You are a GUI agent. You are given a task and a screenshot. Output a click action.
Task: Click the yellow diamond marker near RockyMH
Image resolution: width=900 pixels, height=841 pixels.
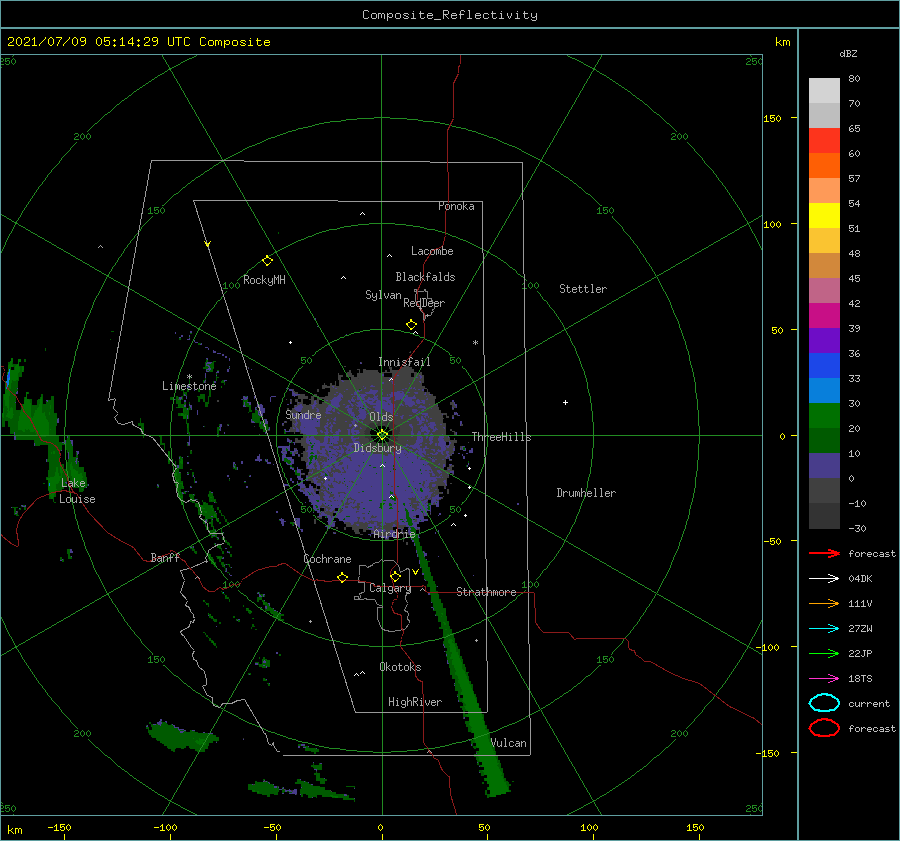(267, 261)
